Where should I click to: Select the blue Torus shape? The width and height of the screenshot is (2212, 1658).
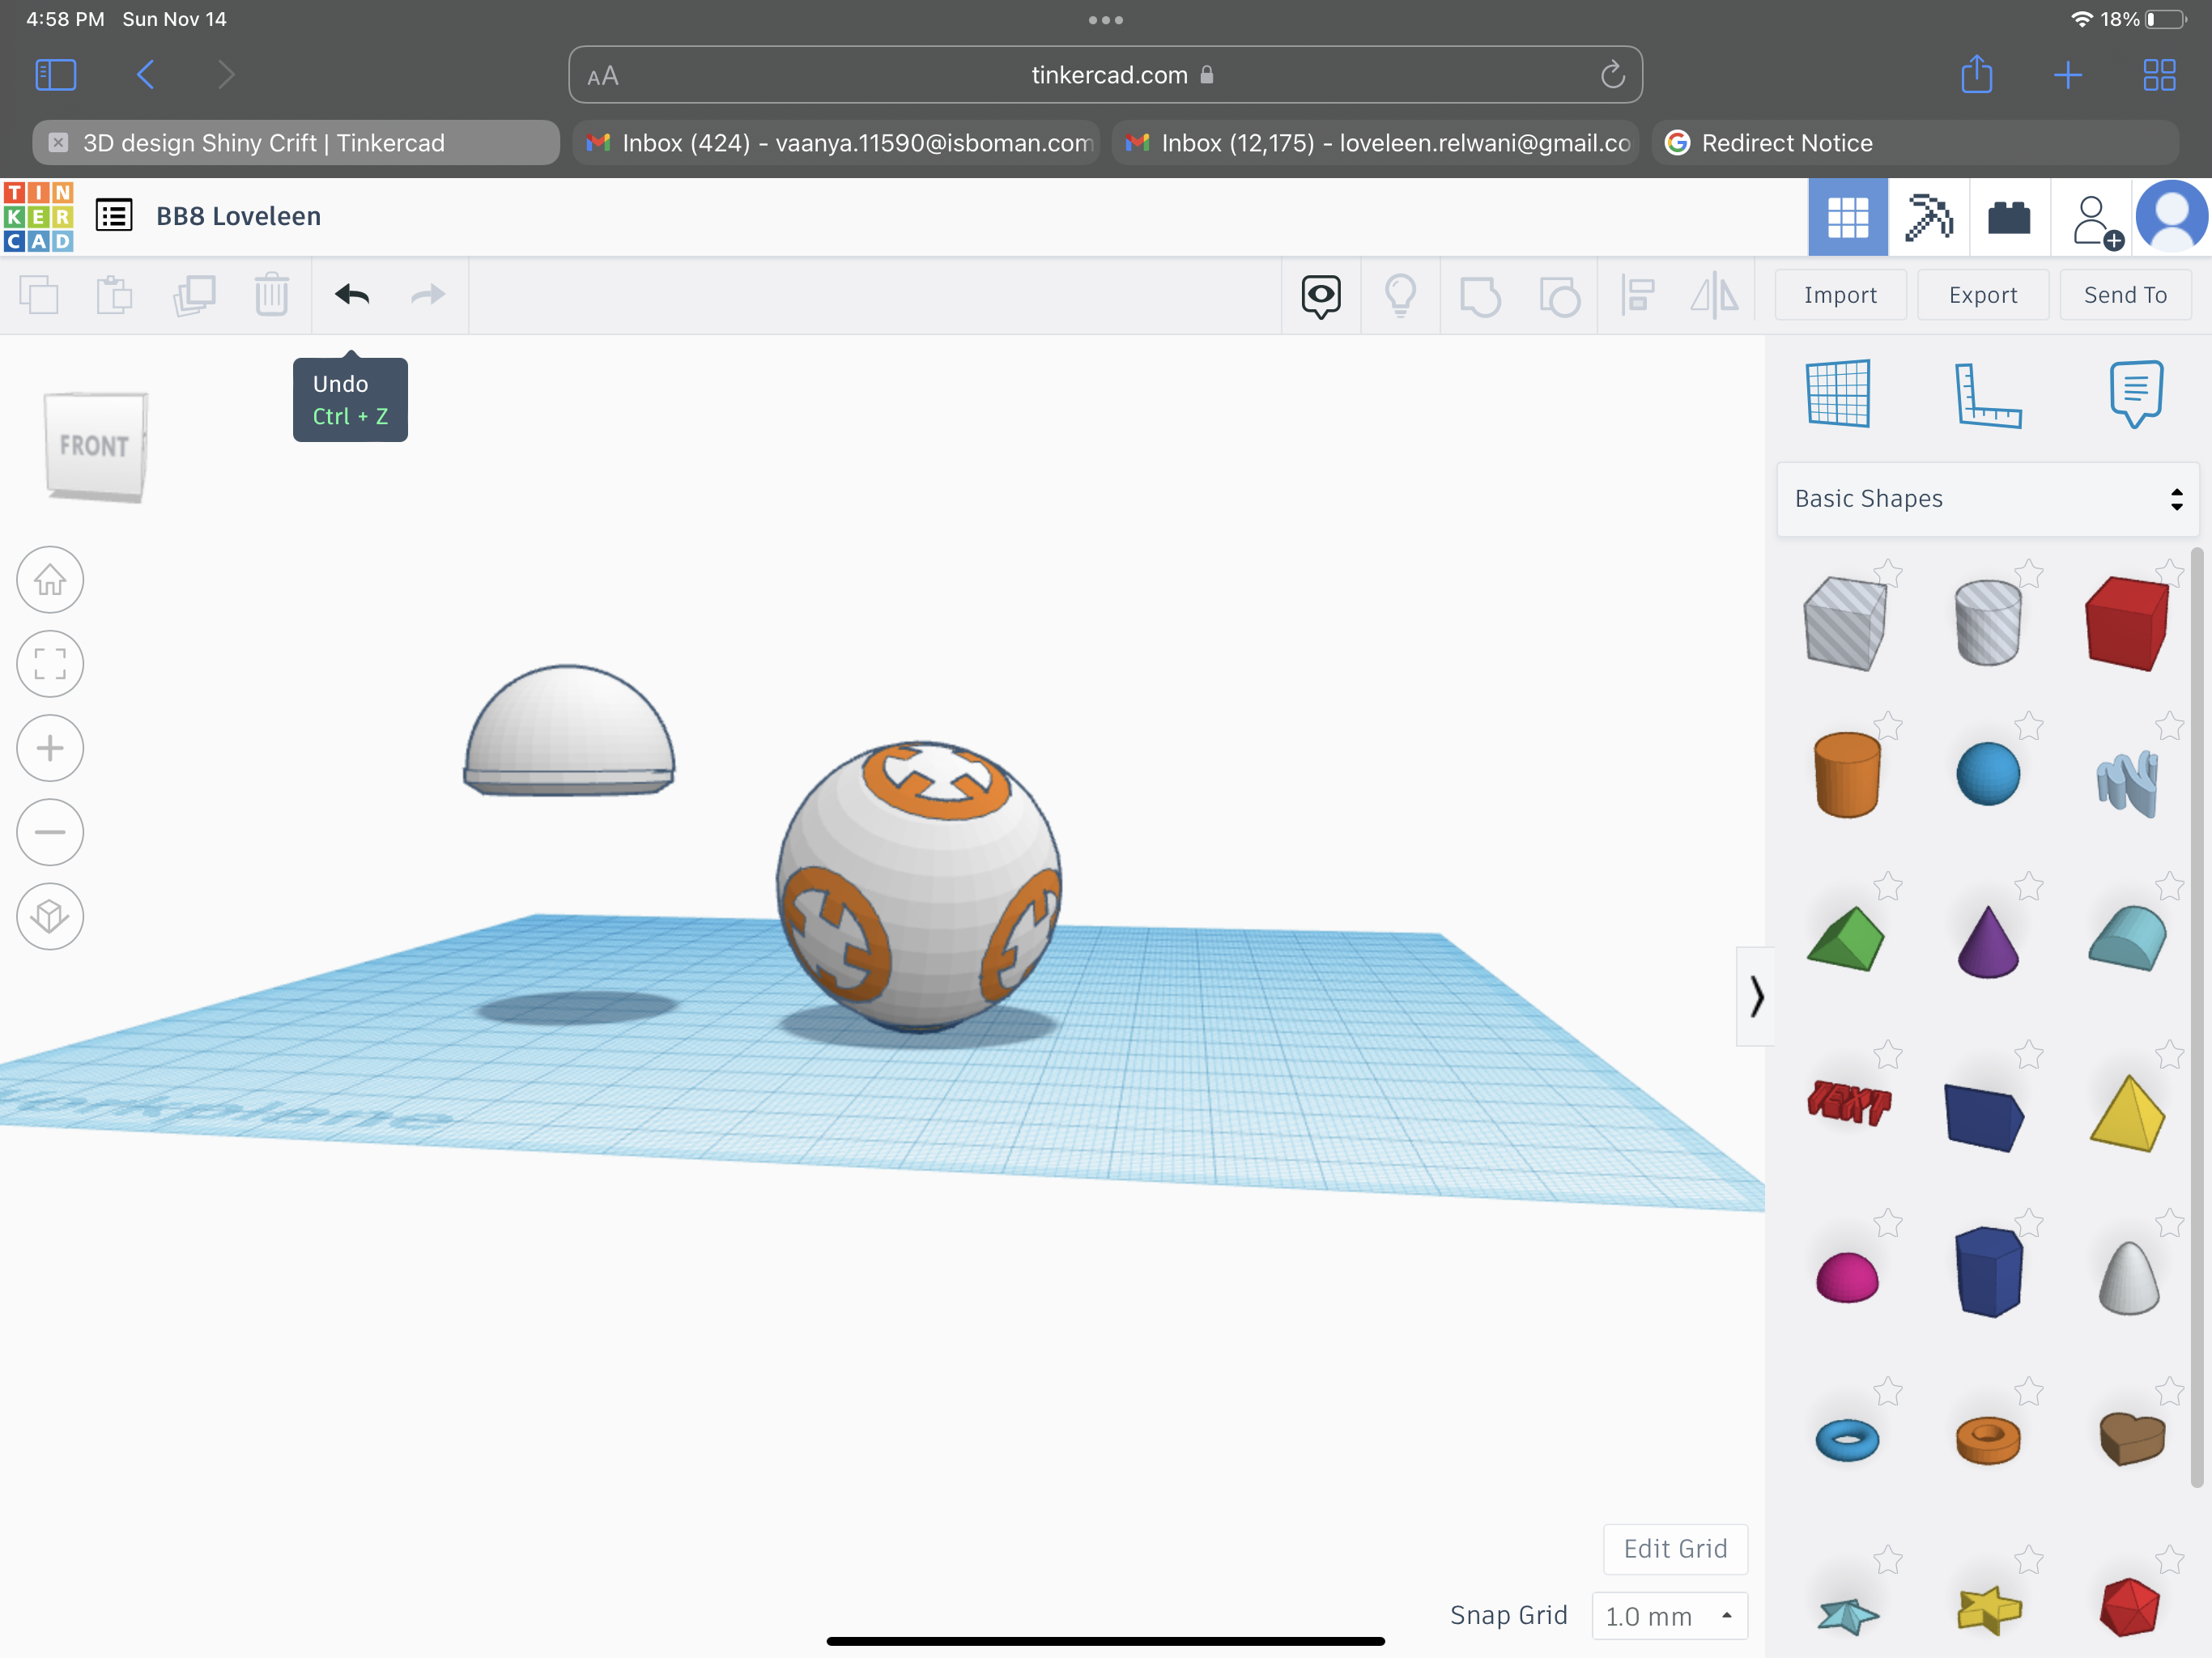click(1846, 1441)
